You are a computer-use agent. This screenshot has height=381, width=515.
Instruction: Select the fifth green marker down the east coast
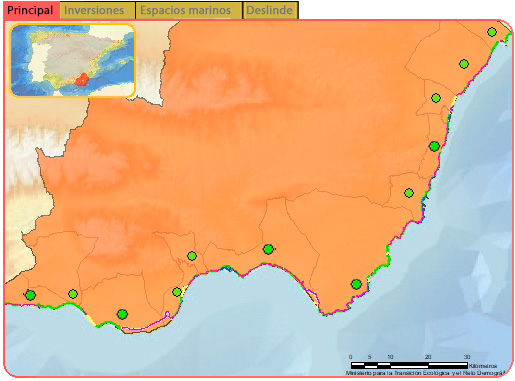click(409, 193)
